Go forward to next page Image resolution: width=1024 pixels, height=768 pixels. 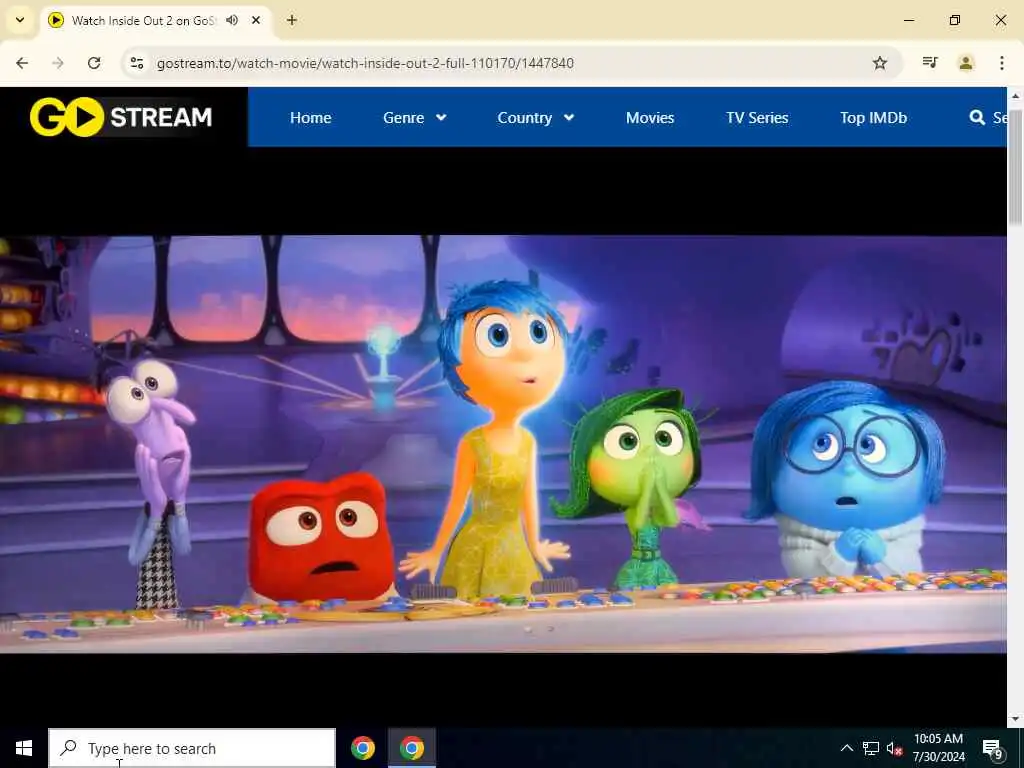pyautogui.click(x=58, y=63)
